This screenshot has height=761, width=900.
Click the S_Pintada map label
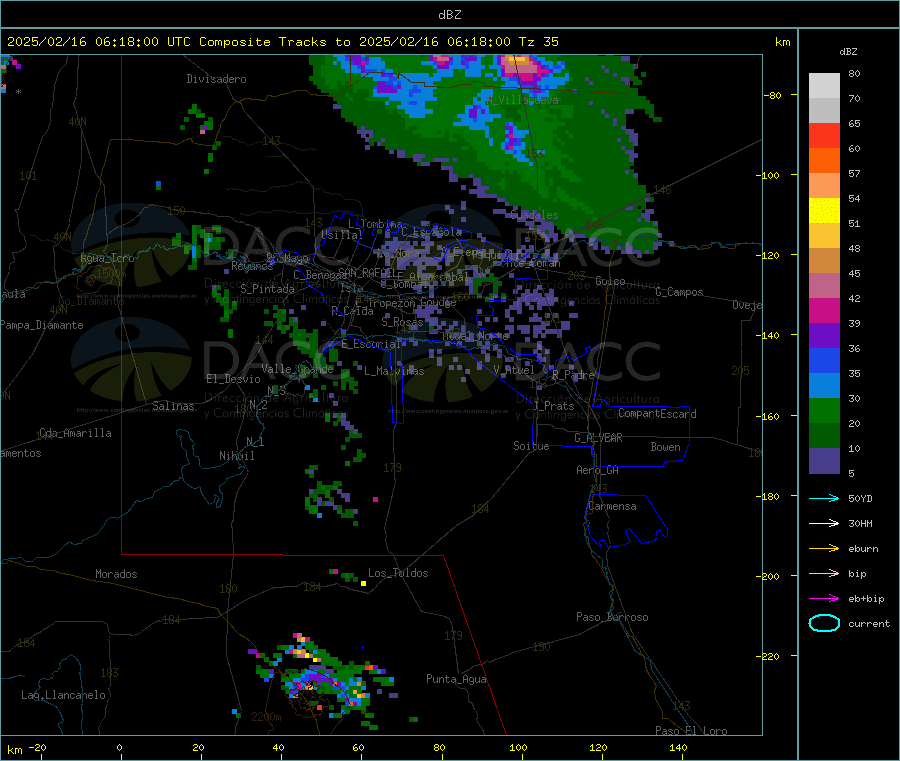point(267,289)
